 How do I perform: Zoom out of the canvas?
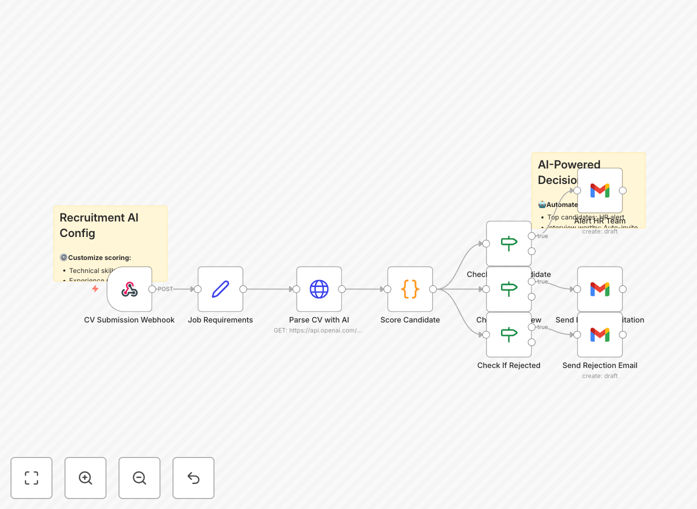139,478
